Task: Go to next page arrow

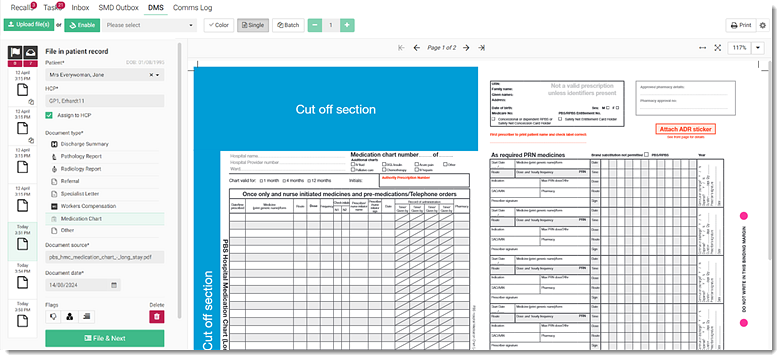Action: tap(466, 48)
